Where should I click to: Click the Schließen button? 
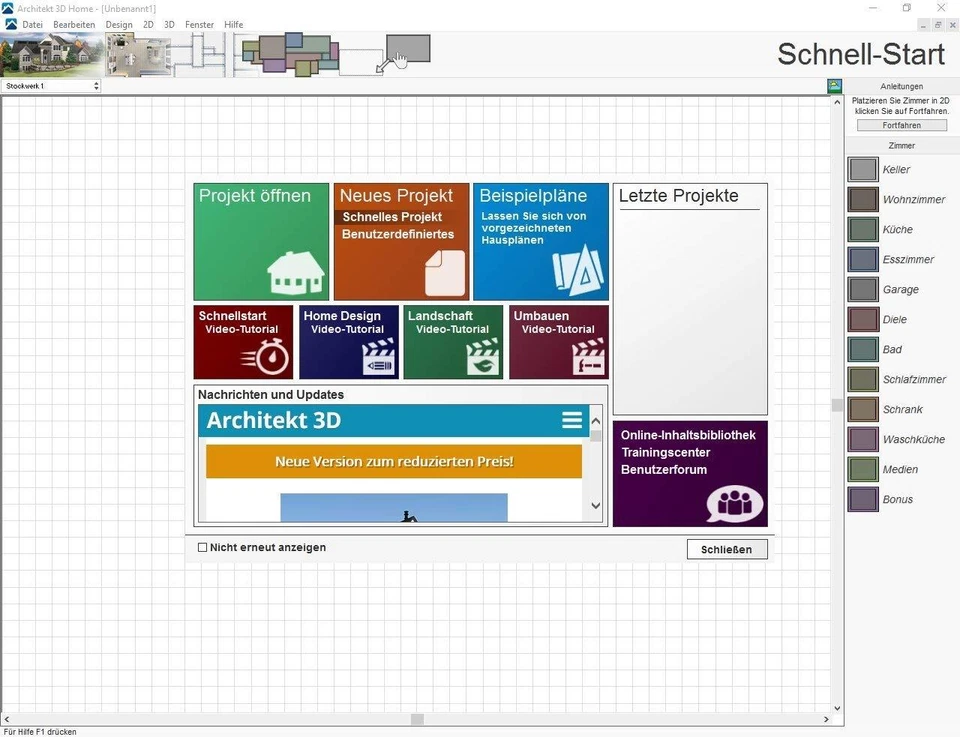tap(726, 548)
